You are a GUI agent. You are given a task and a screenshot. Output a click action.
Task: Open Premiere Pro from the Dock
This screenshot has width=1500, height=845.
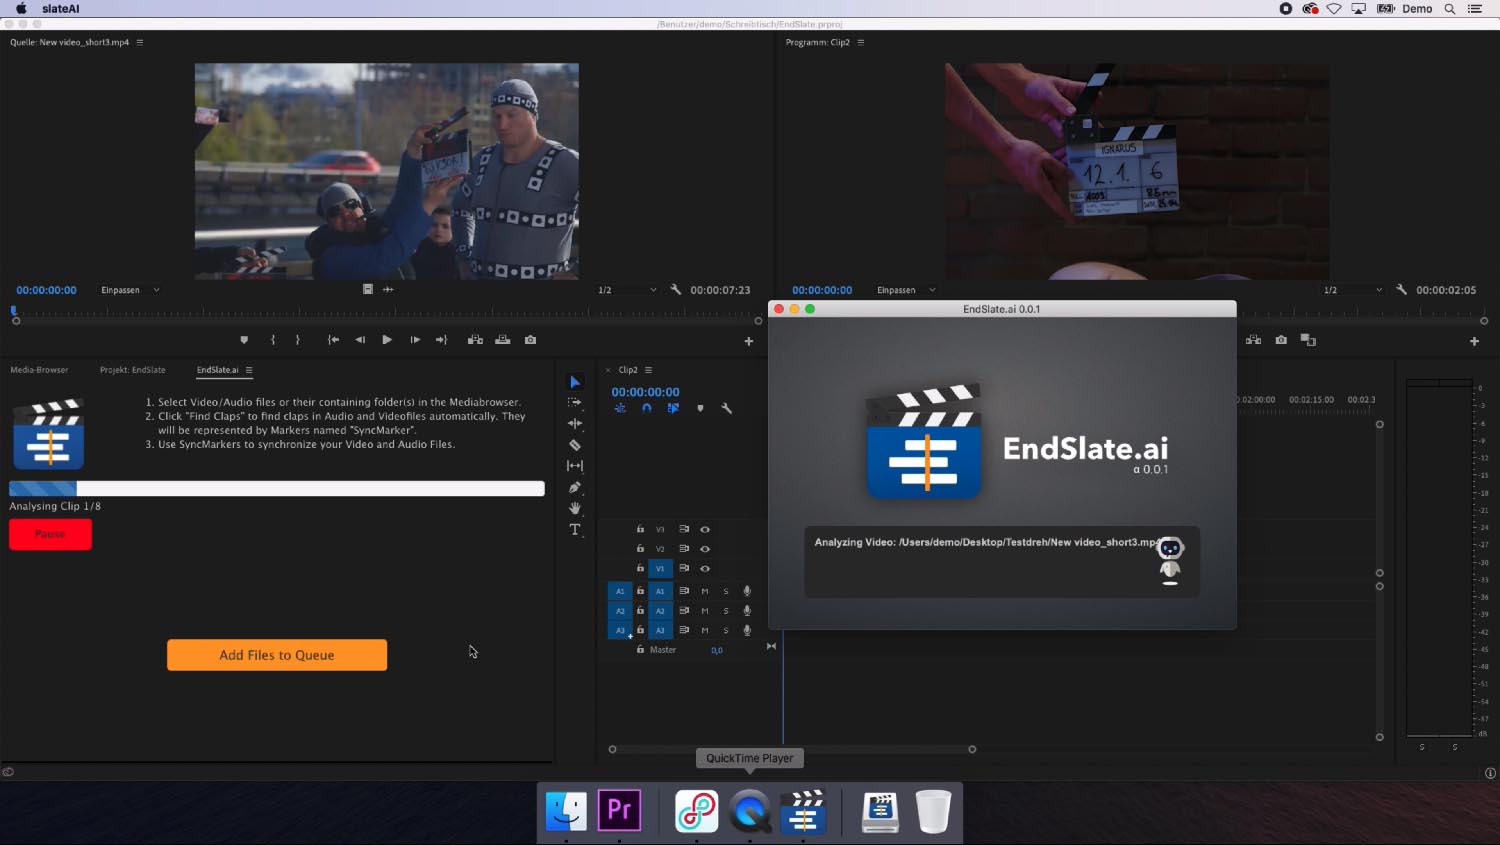pyautogui.click(x=619, y=810)
